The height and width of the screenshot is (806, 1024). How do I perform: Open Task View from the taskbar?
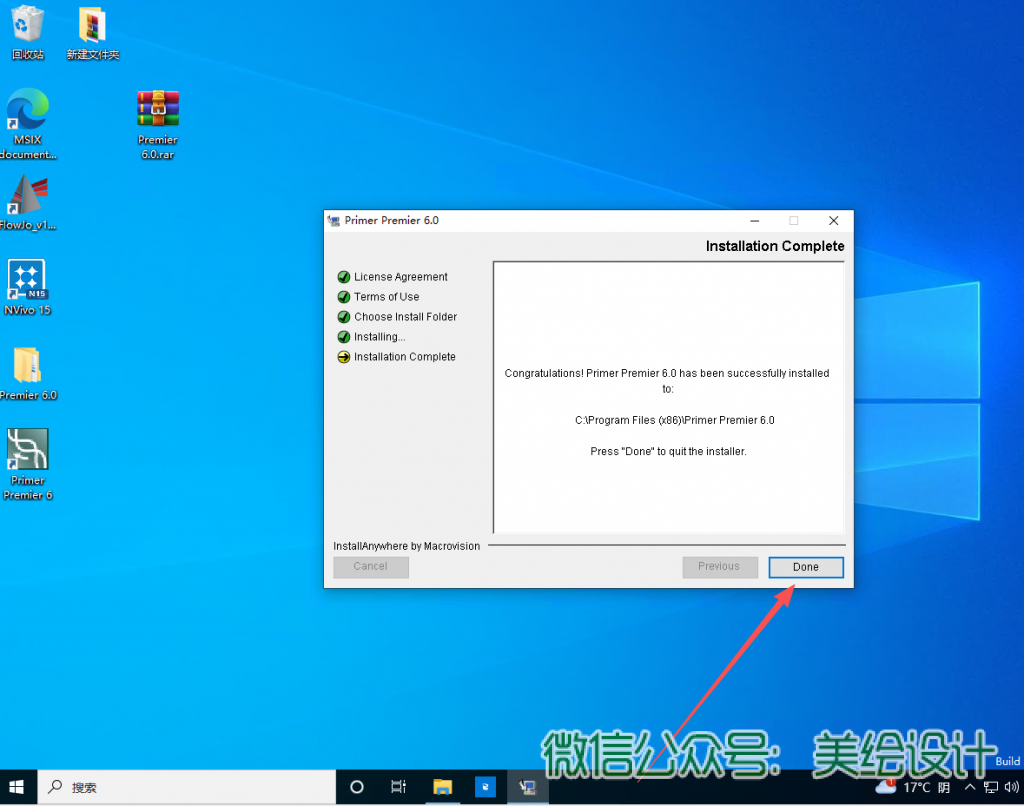(398, 787)
